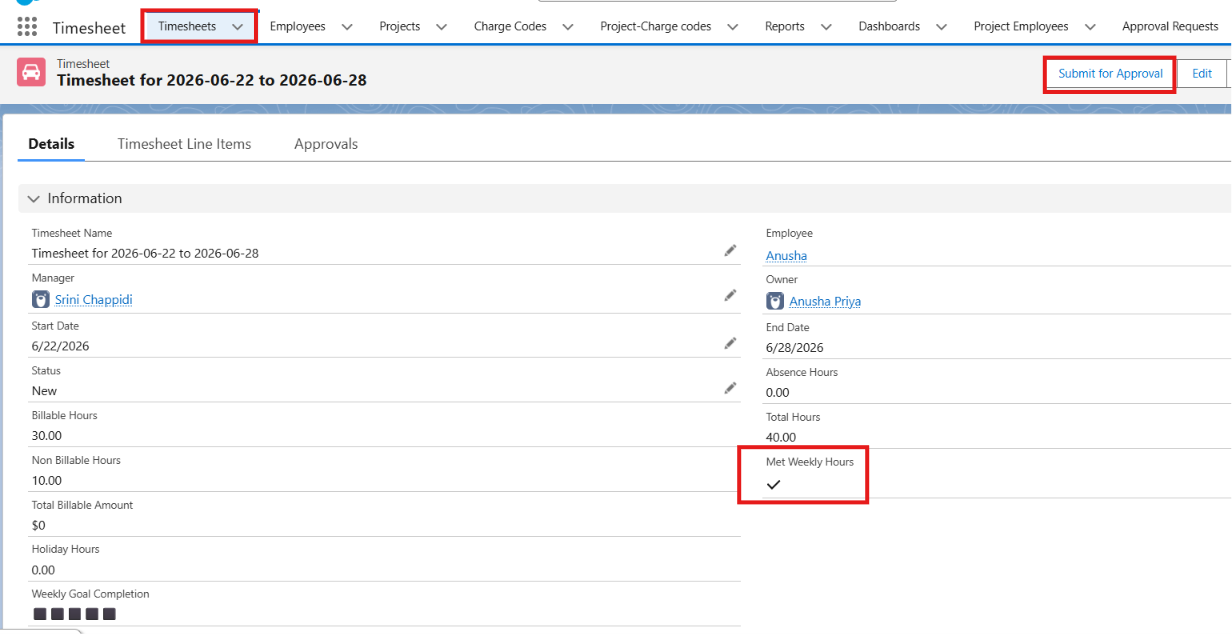Open the Approvals tab

click(326, 144)
